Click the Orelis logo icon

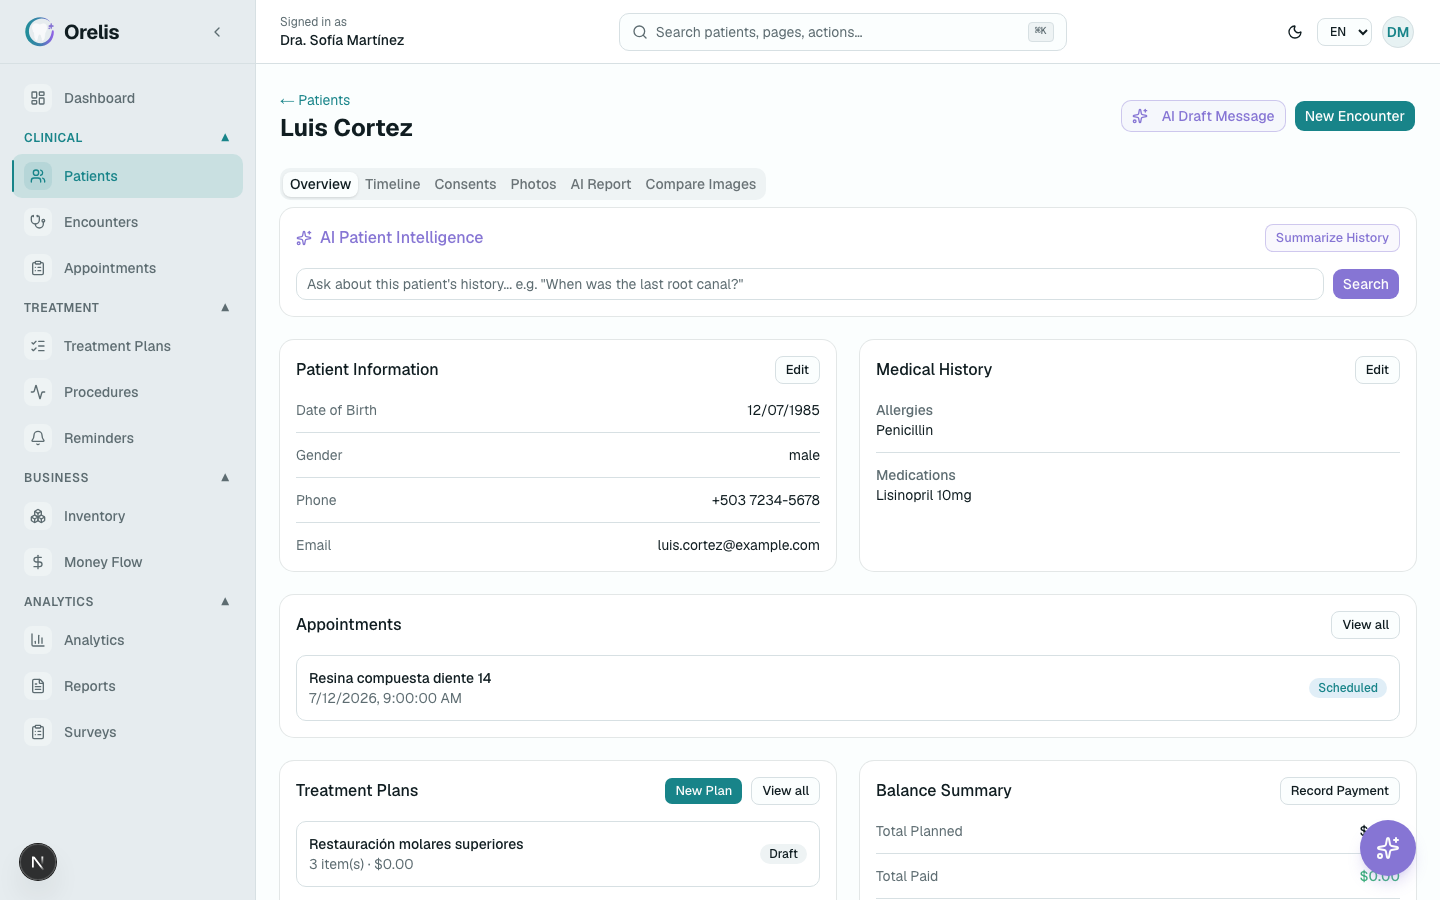point(40,32)
